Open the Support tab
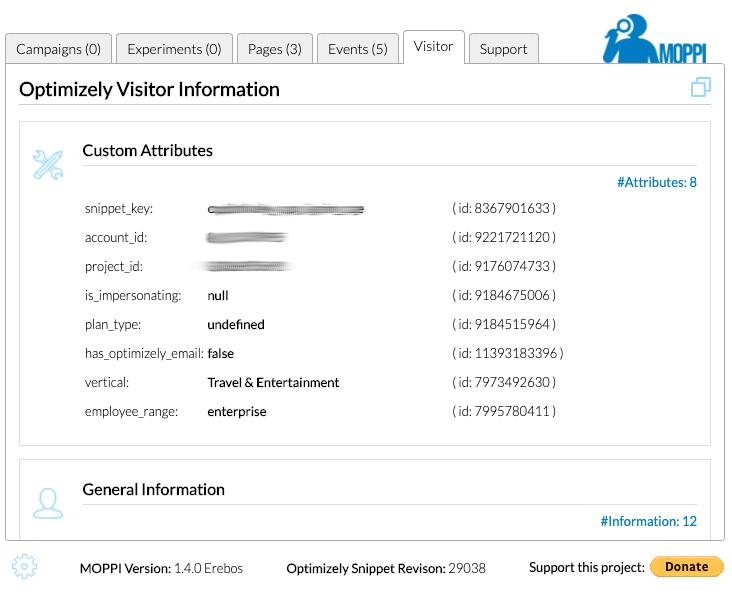 point(503,49)
